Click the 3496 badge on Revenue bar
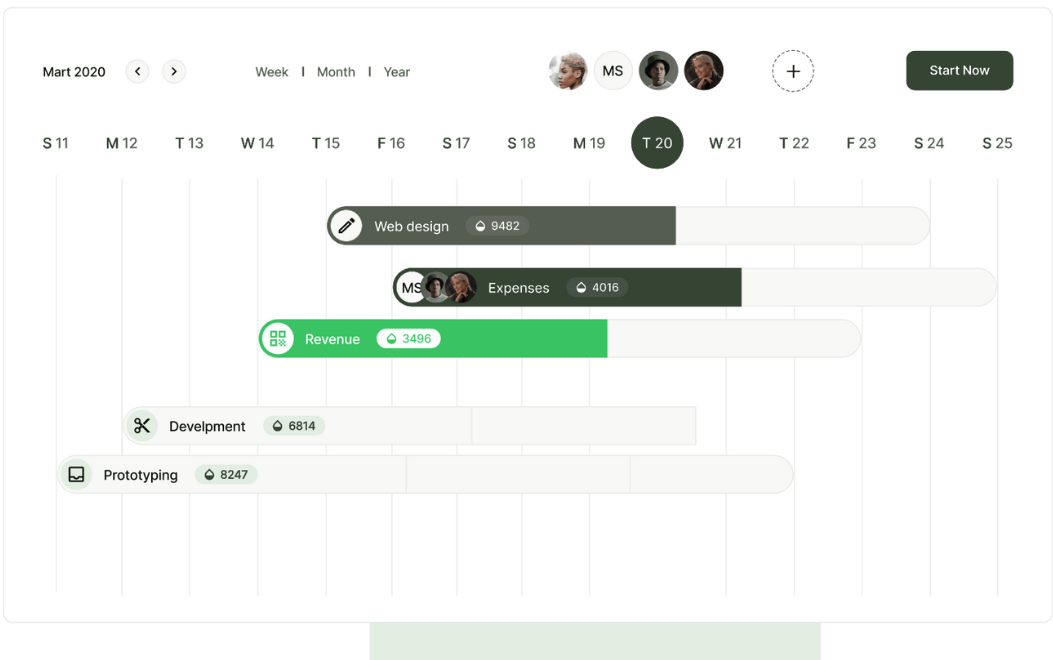The image size is (1053, 660). (409, 339)
